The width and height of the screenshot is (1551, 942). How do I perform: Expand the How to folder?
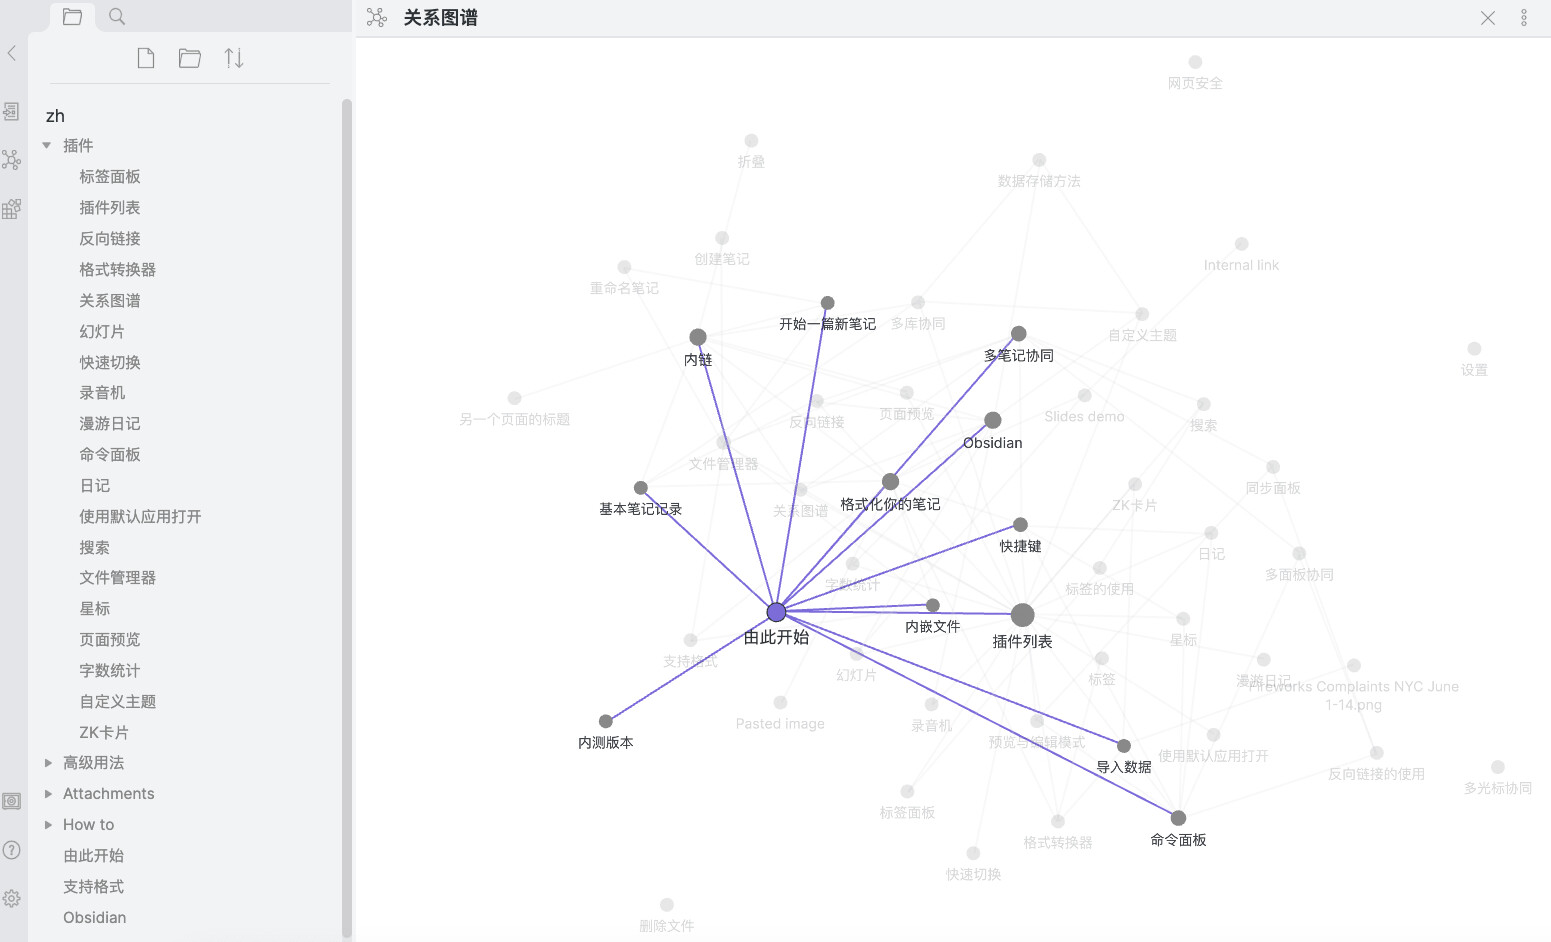click(x=47, y=825)
